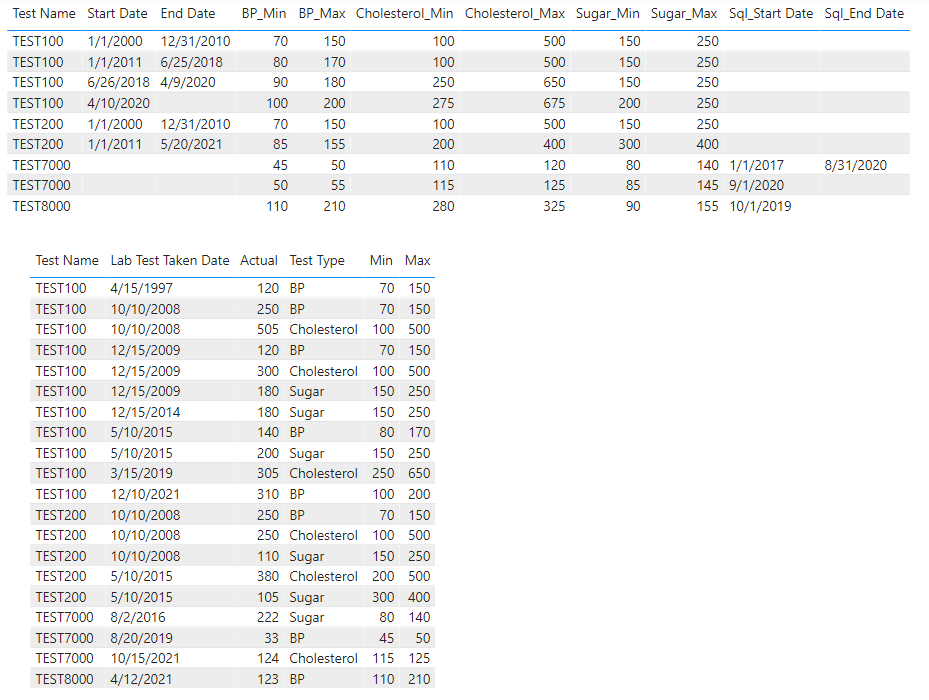929x700 pixels.
Task: Select the 12/10/2021 lab test date
Action: point(145,494)
